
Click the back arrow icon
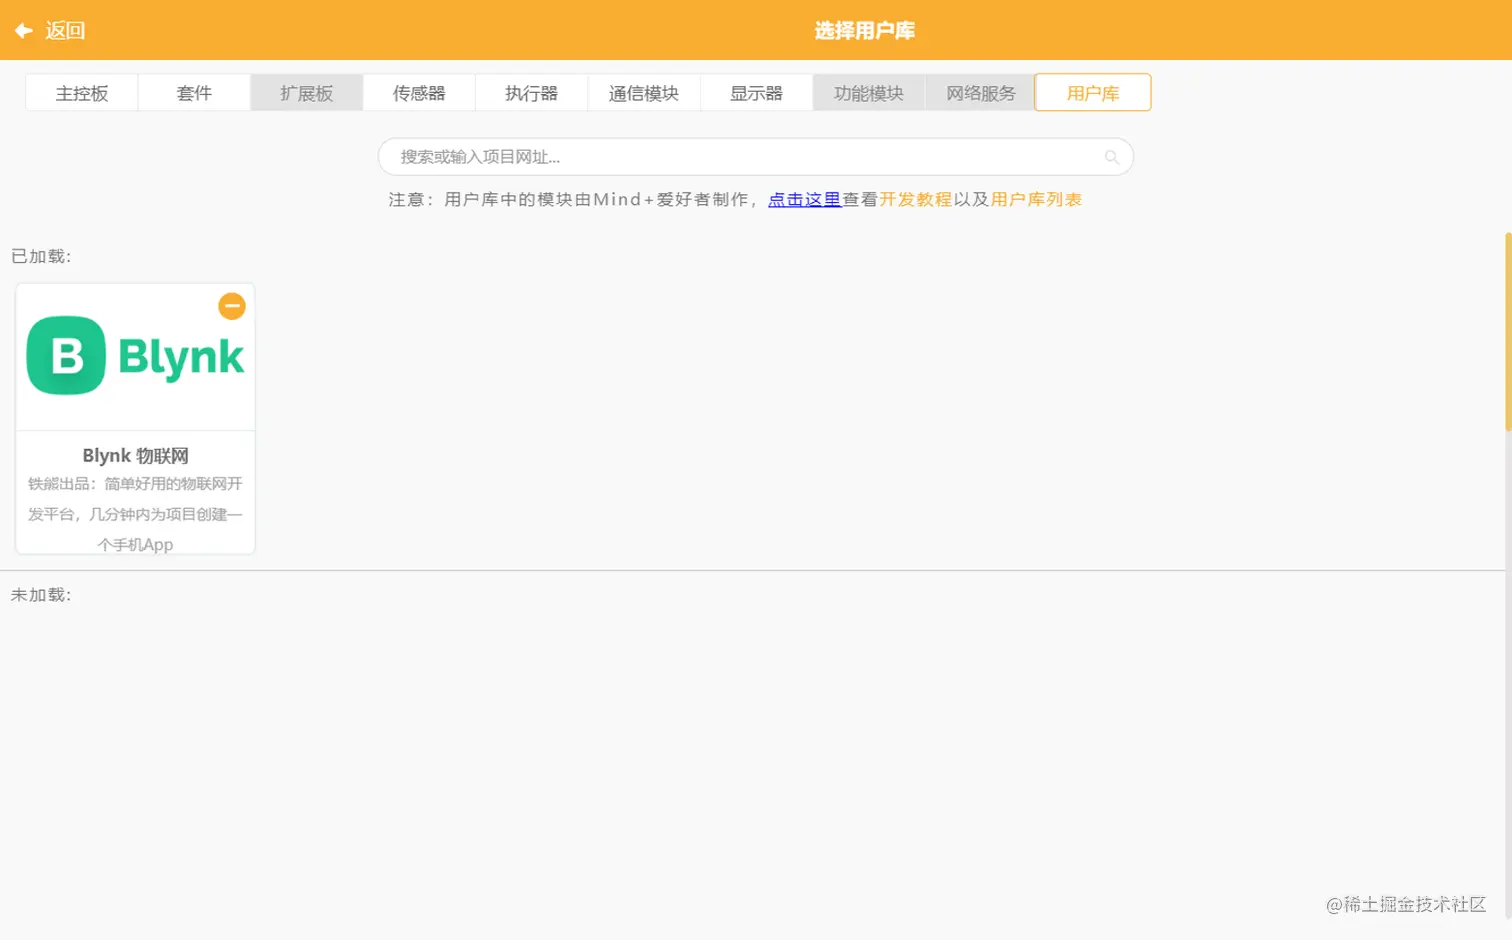[24, 30]
